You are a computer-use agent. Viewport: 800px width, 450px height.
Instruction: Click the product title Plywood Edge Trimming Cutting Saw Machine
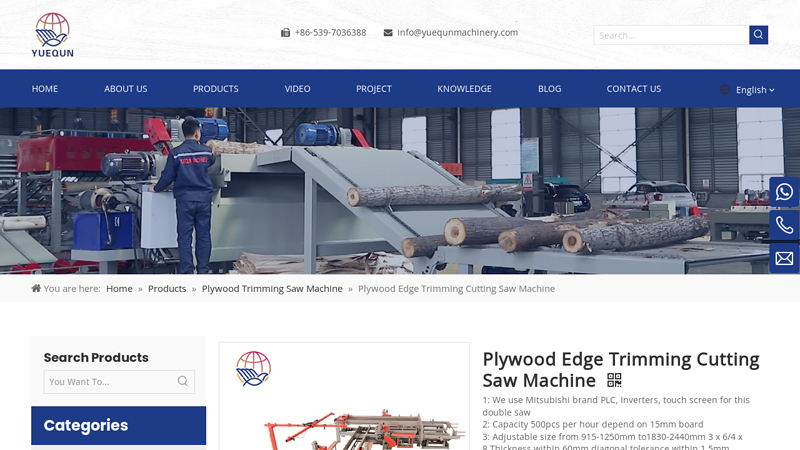[621, 369]
